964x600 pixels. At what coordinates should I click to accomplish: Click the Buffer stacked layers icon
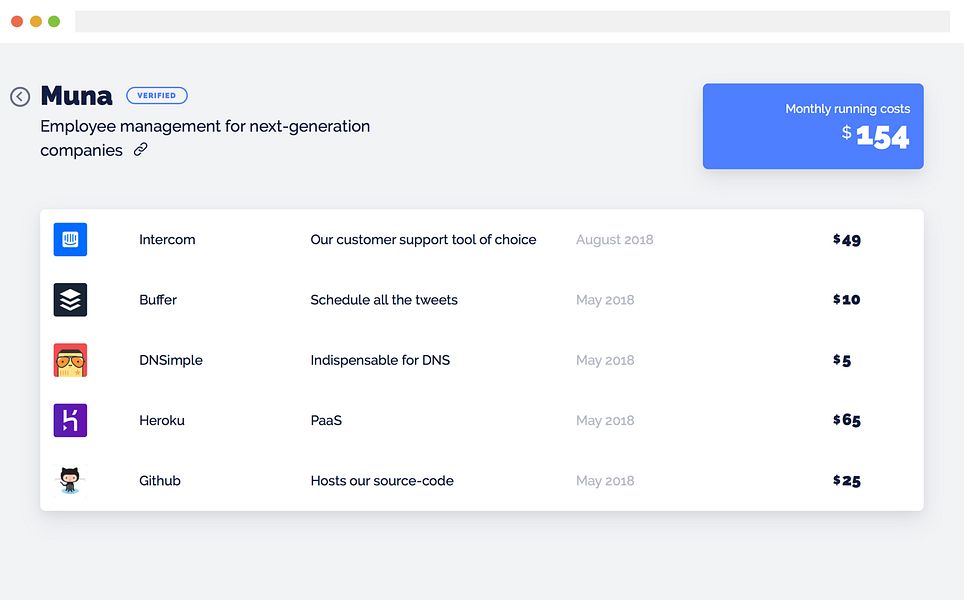point(70,299)
